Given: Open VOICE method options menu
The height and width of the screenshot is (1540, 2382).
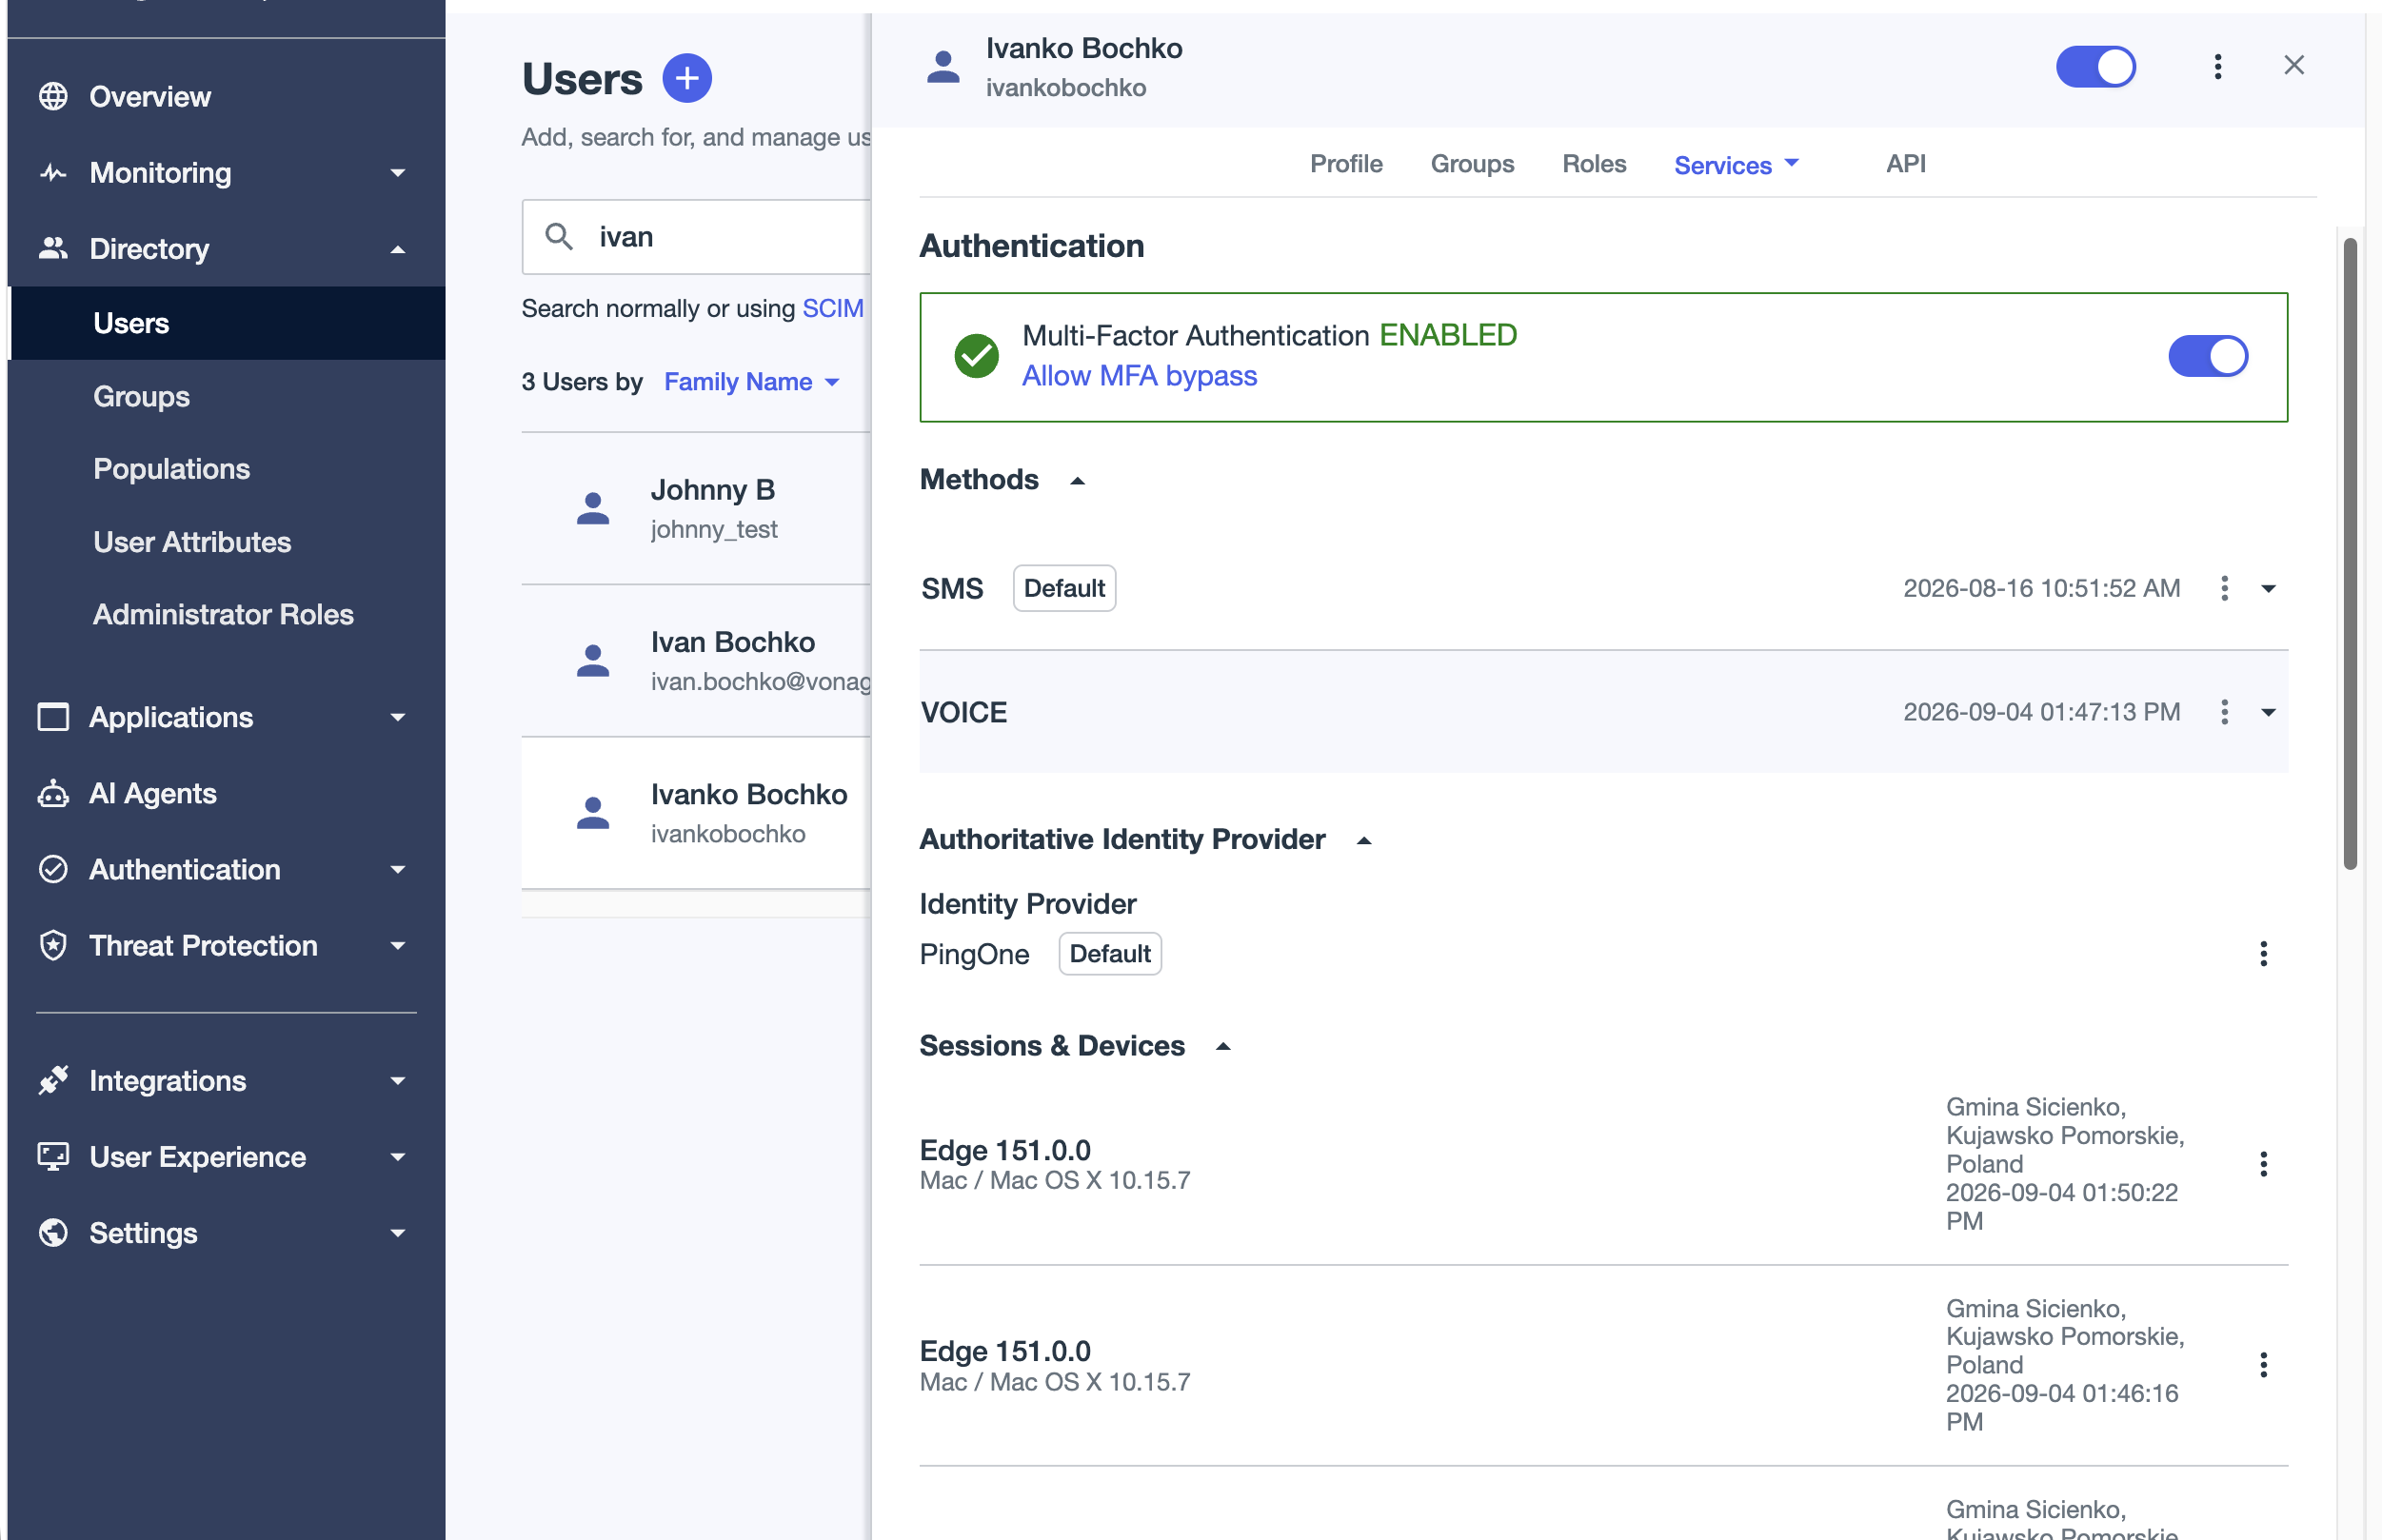Looking at the screenshot, I should point(2224,712).
